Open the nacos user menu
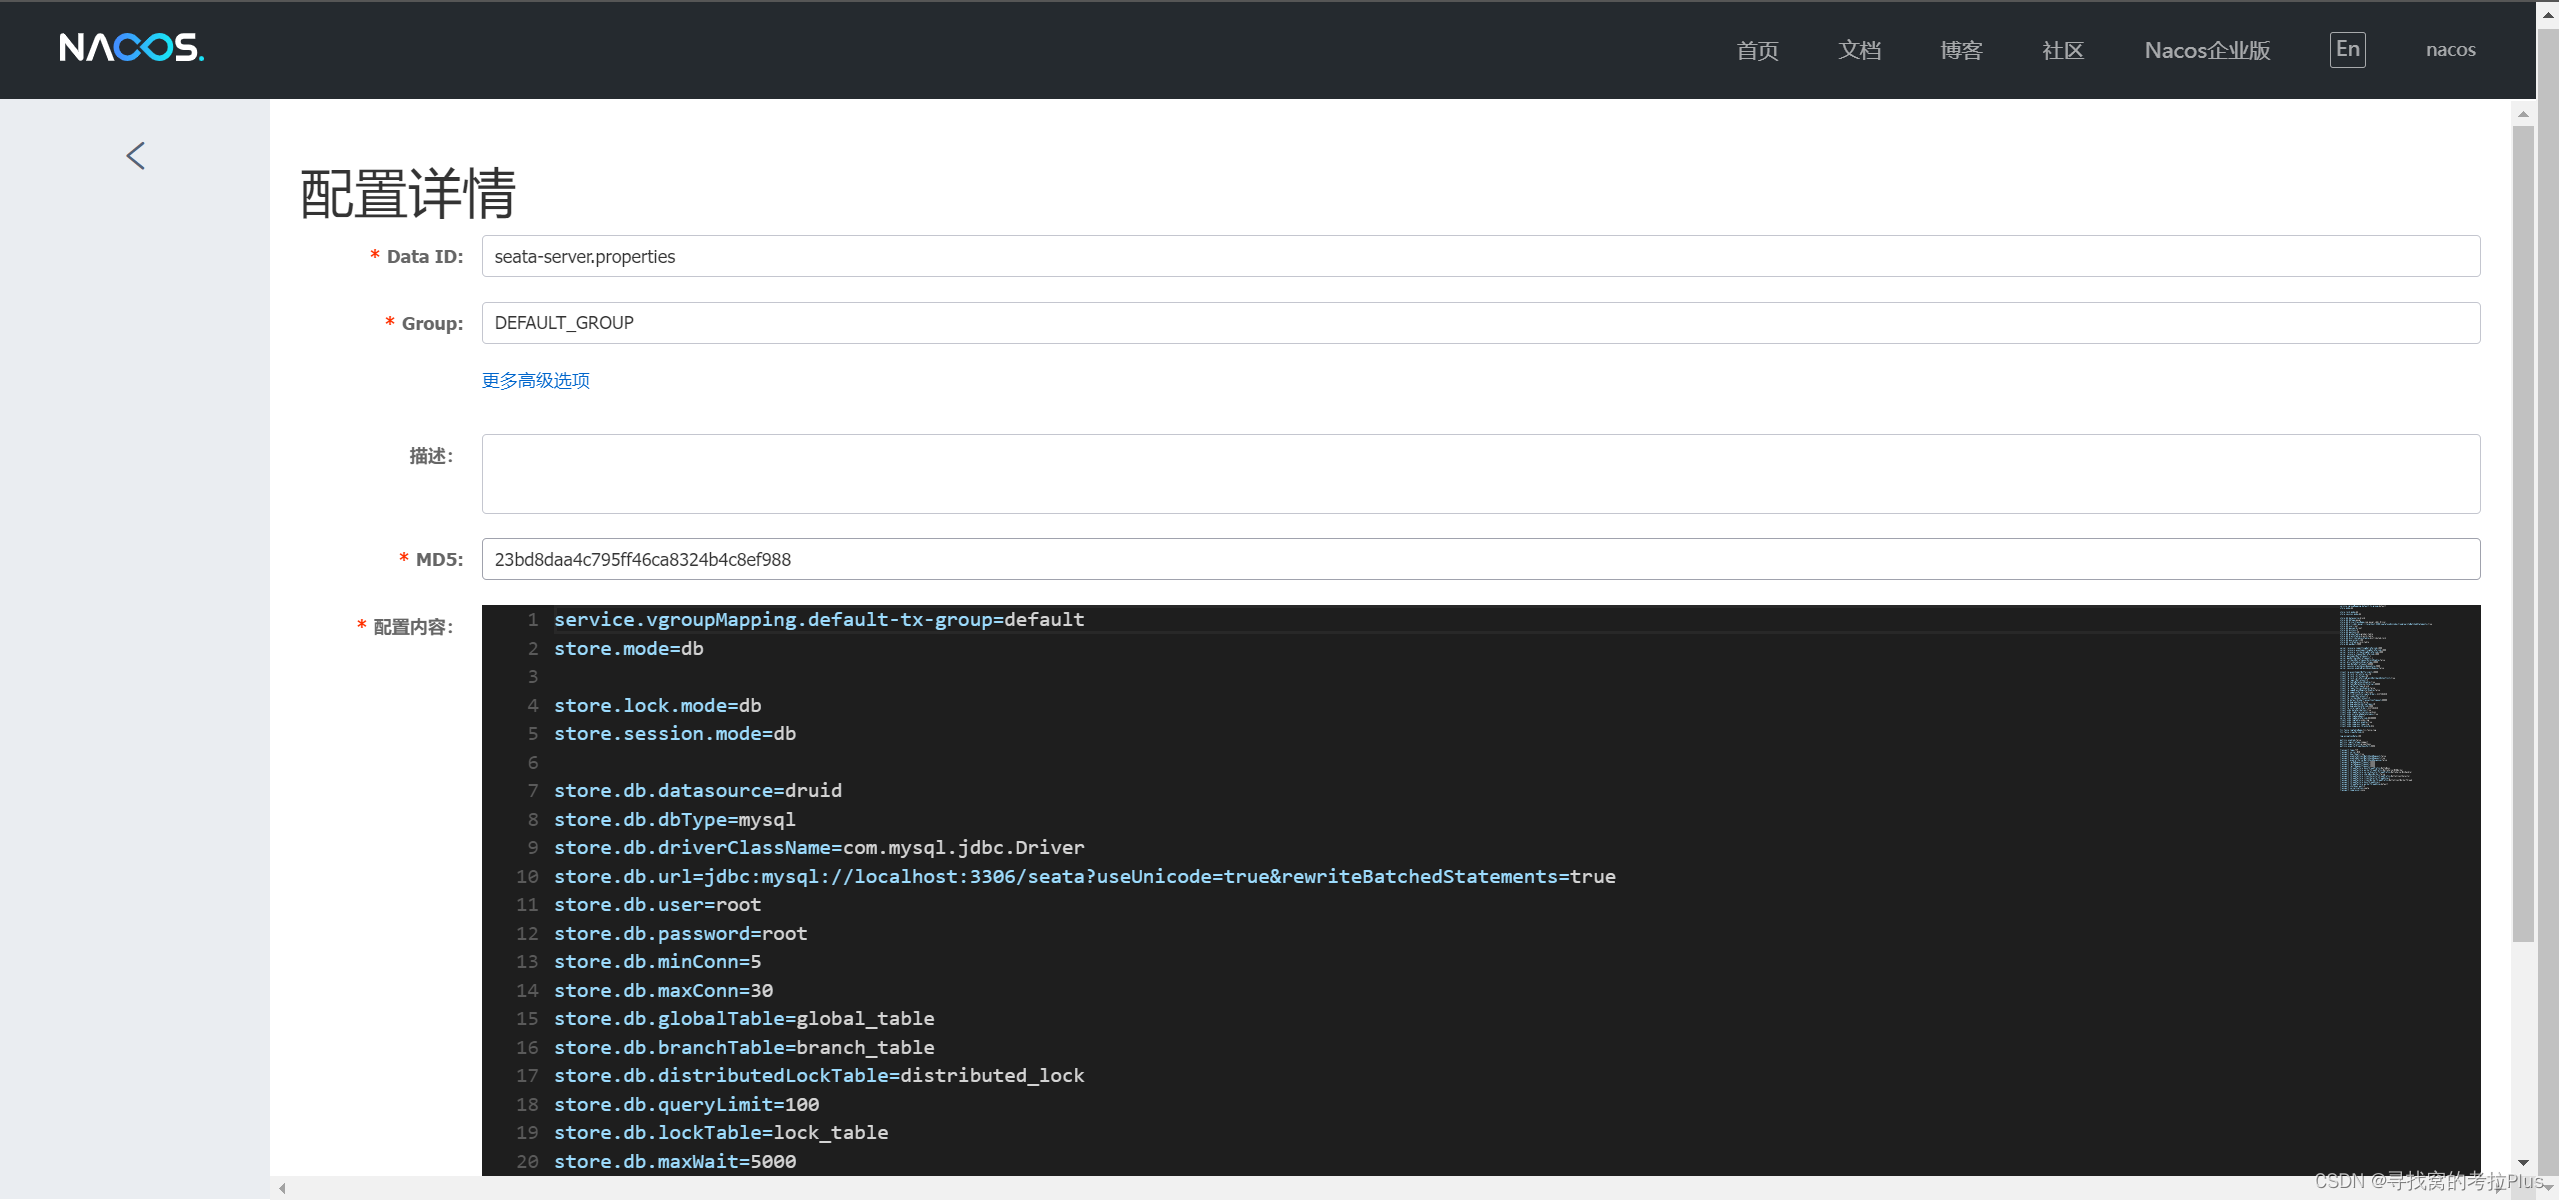 click(2450, 49)
